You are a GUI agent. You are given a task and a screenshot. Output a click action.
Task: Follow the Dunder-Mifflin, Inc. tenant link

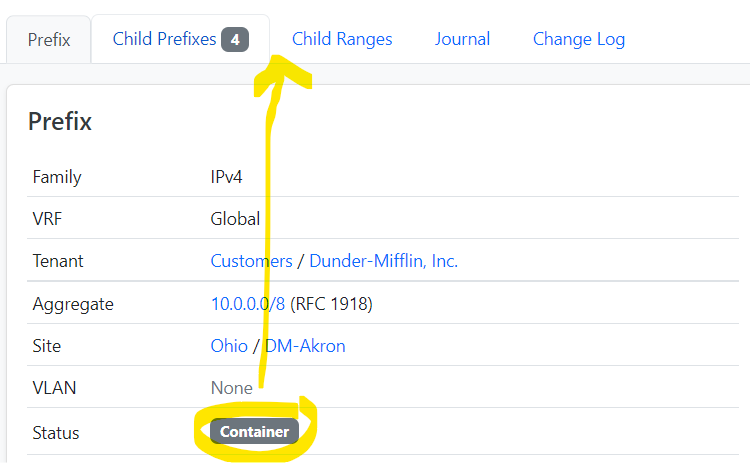click(x=384, y=261)
